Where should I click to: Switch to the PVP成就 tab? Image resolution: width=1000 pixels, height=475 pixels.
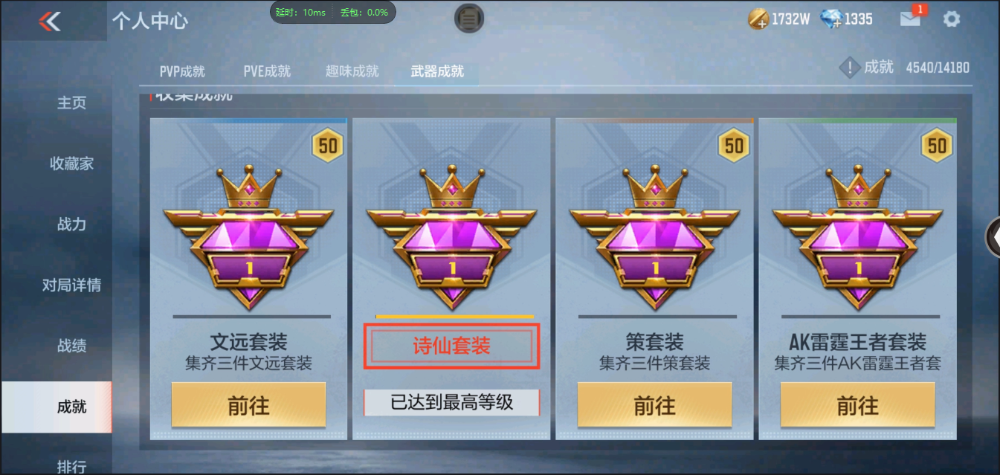[x=182, y=71]
